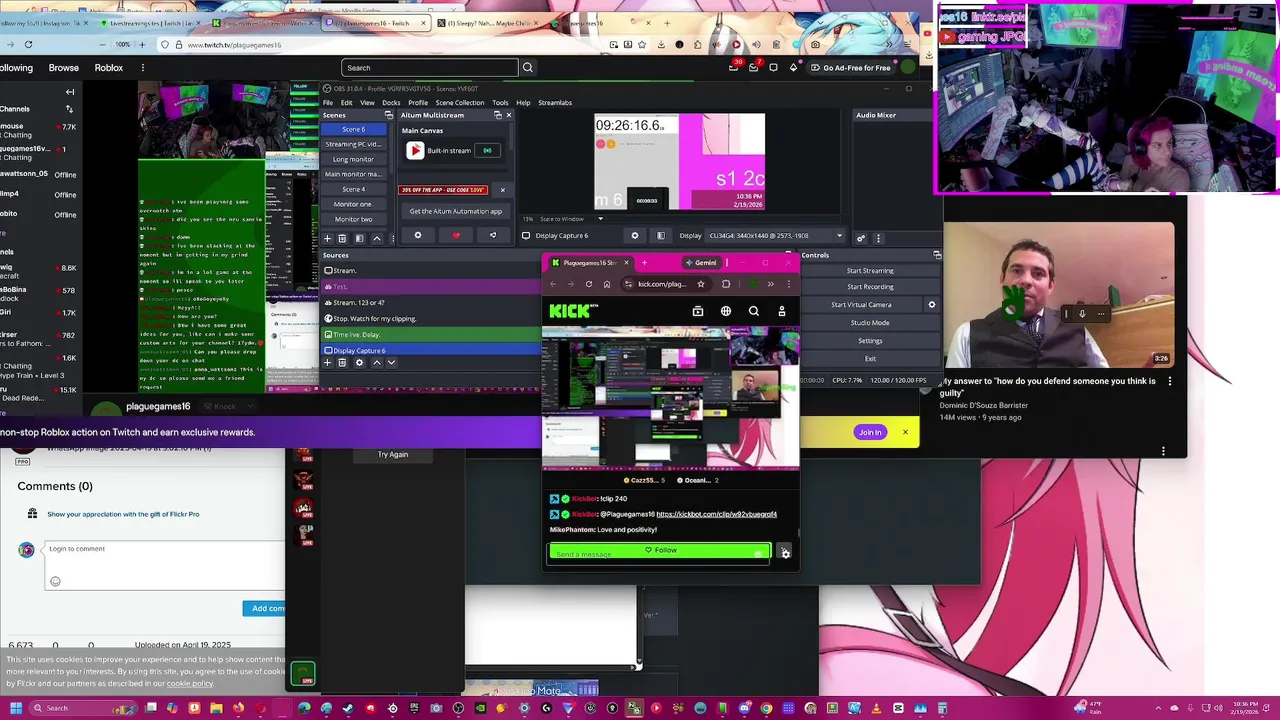This screenshot has width=1280, height=720.
Task: Open OBS Docks menu
Action: (x=391, y=102)
